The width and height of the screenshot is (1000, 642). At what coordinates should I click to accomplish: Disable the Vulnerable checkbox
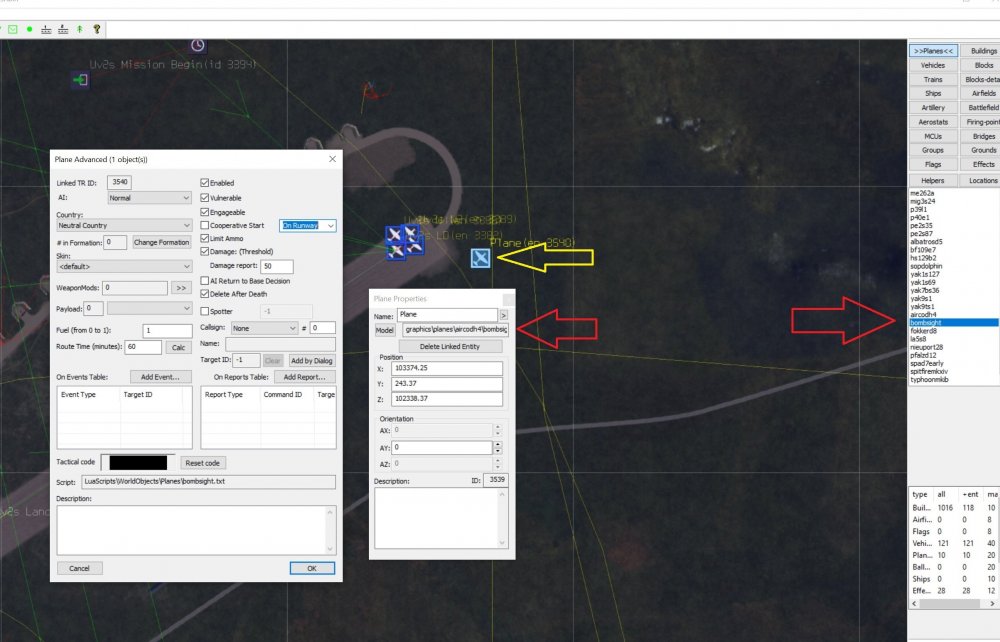tap(205, 198)
